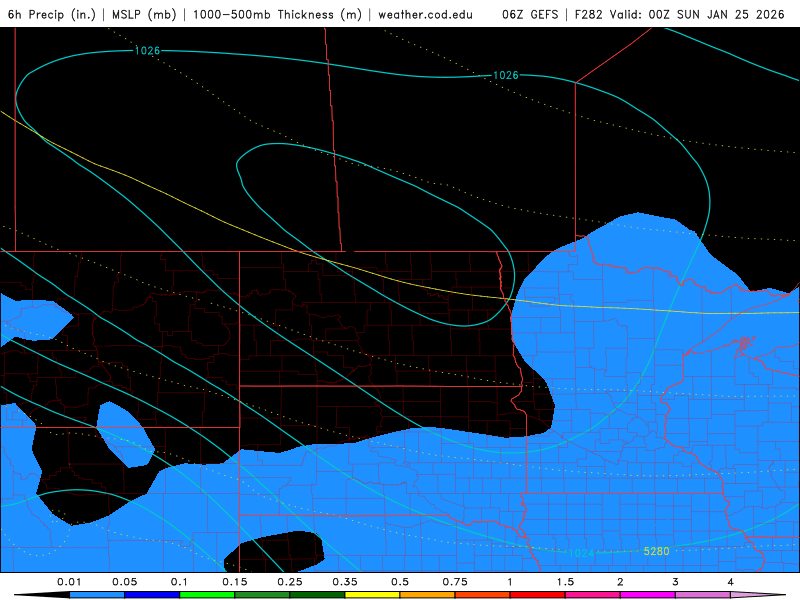Click the 'F282' forecast hour text
800x600 pixels.
(x=590, y=14)
